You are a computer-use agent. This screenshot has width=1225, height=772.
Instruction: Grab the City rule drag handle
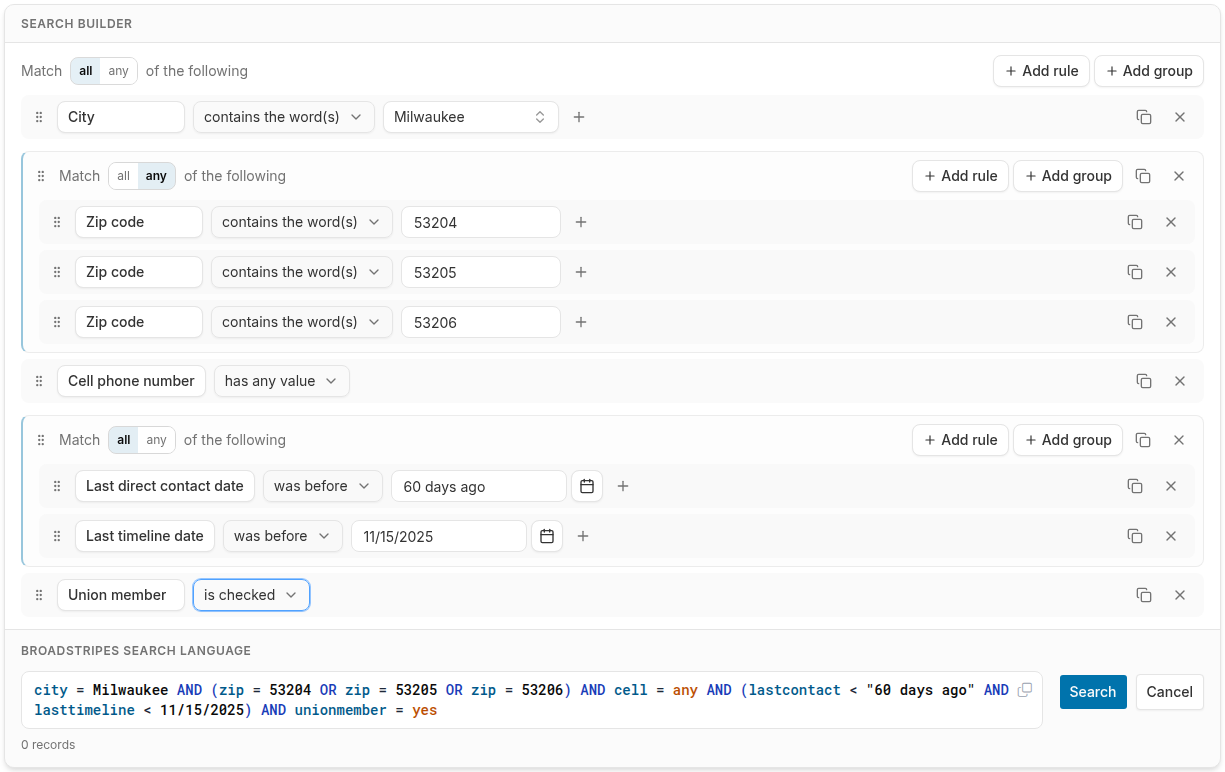pyautogui.click(x=39, y=117)
